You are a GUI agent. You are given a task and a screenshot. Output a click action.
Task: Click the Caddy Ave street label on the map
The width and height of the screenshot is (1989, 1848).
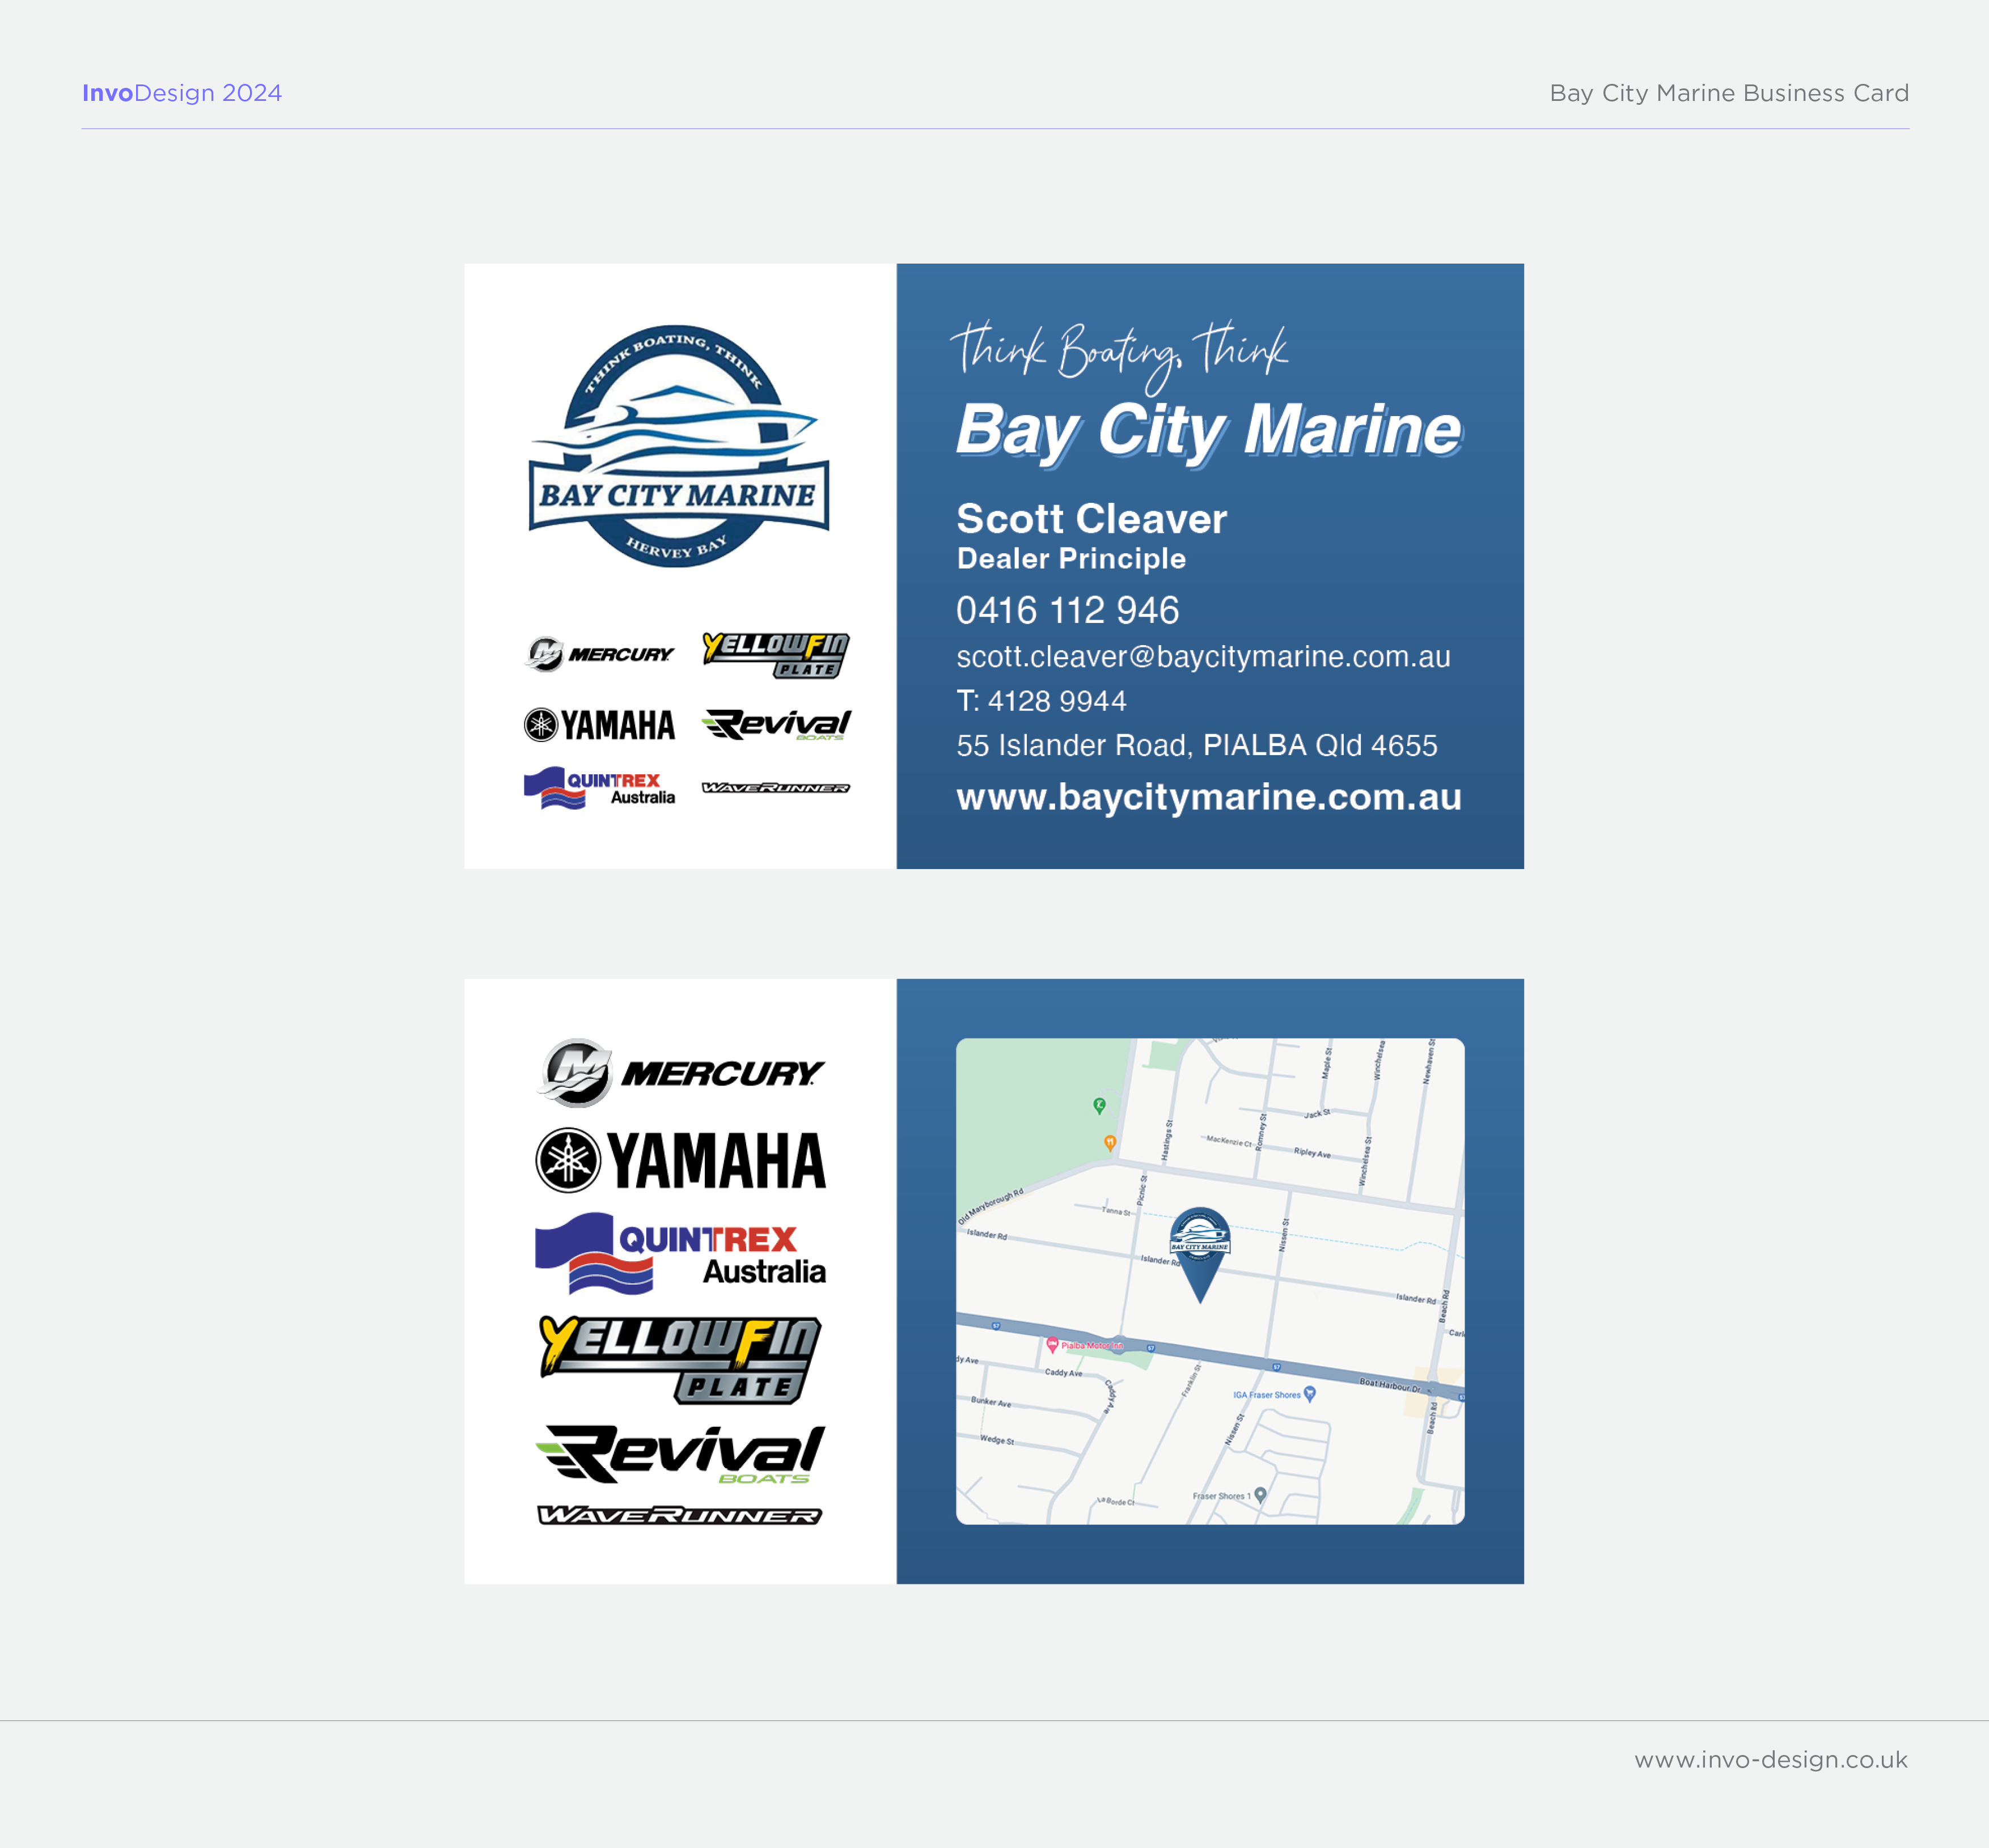click(x=1064, y=1373)
